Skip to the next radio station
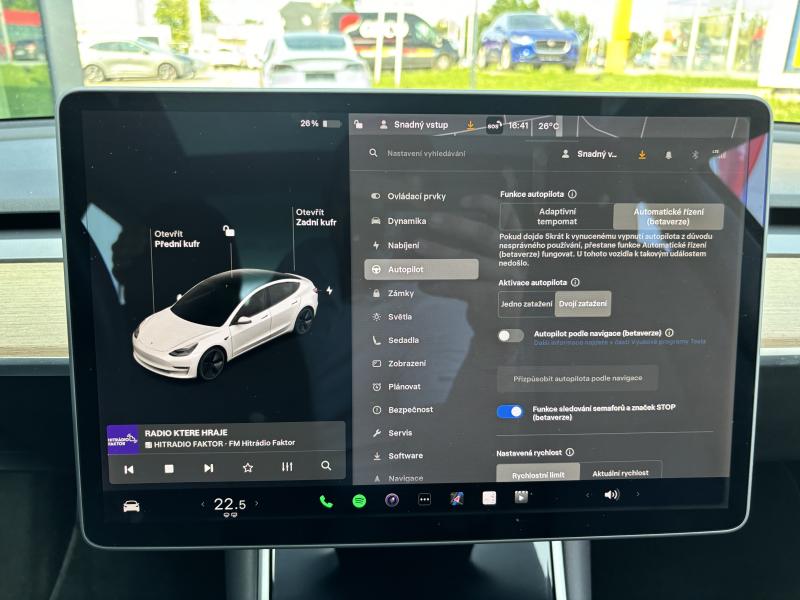This screenshot has height=600, width=800. [x=208, y=468]
